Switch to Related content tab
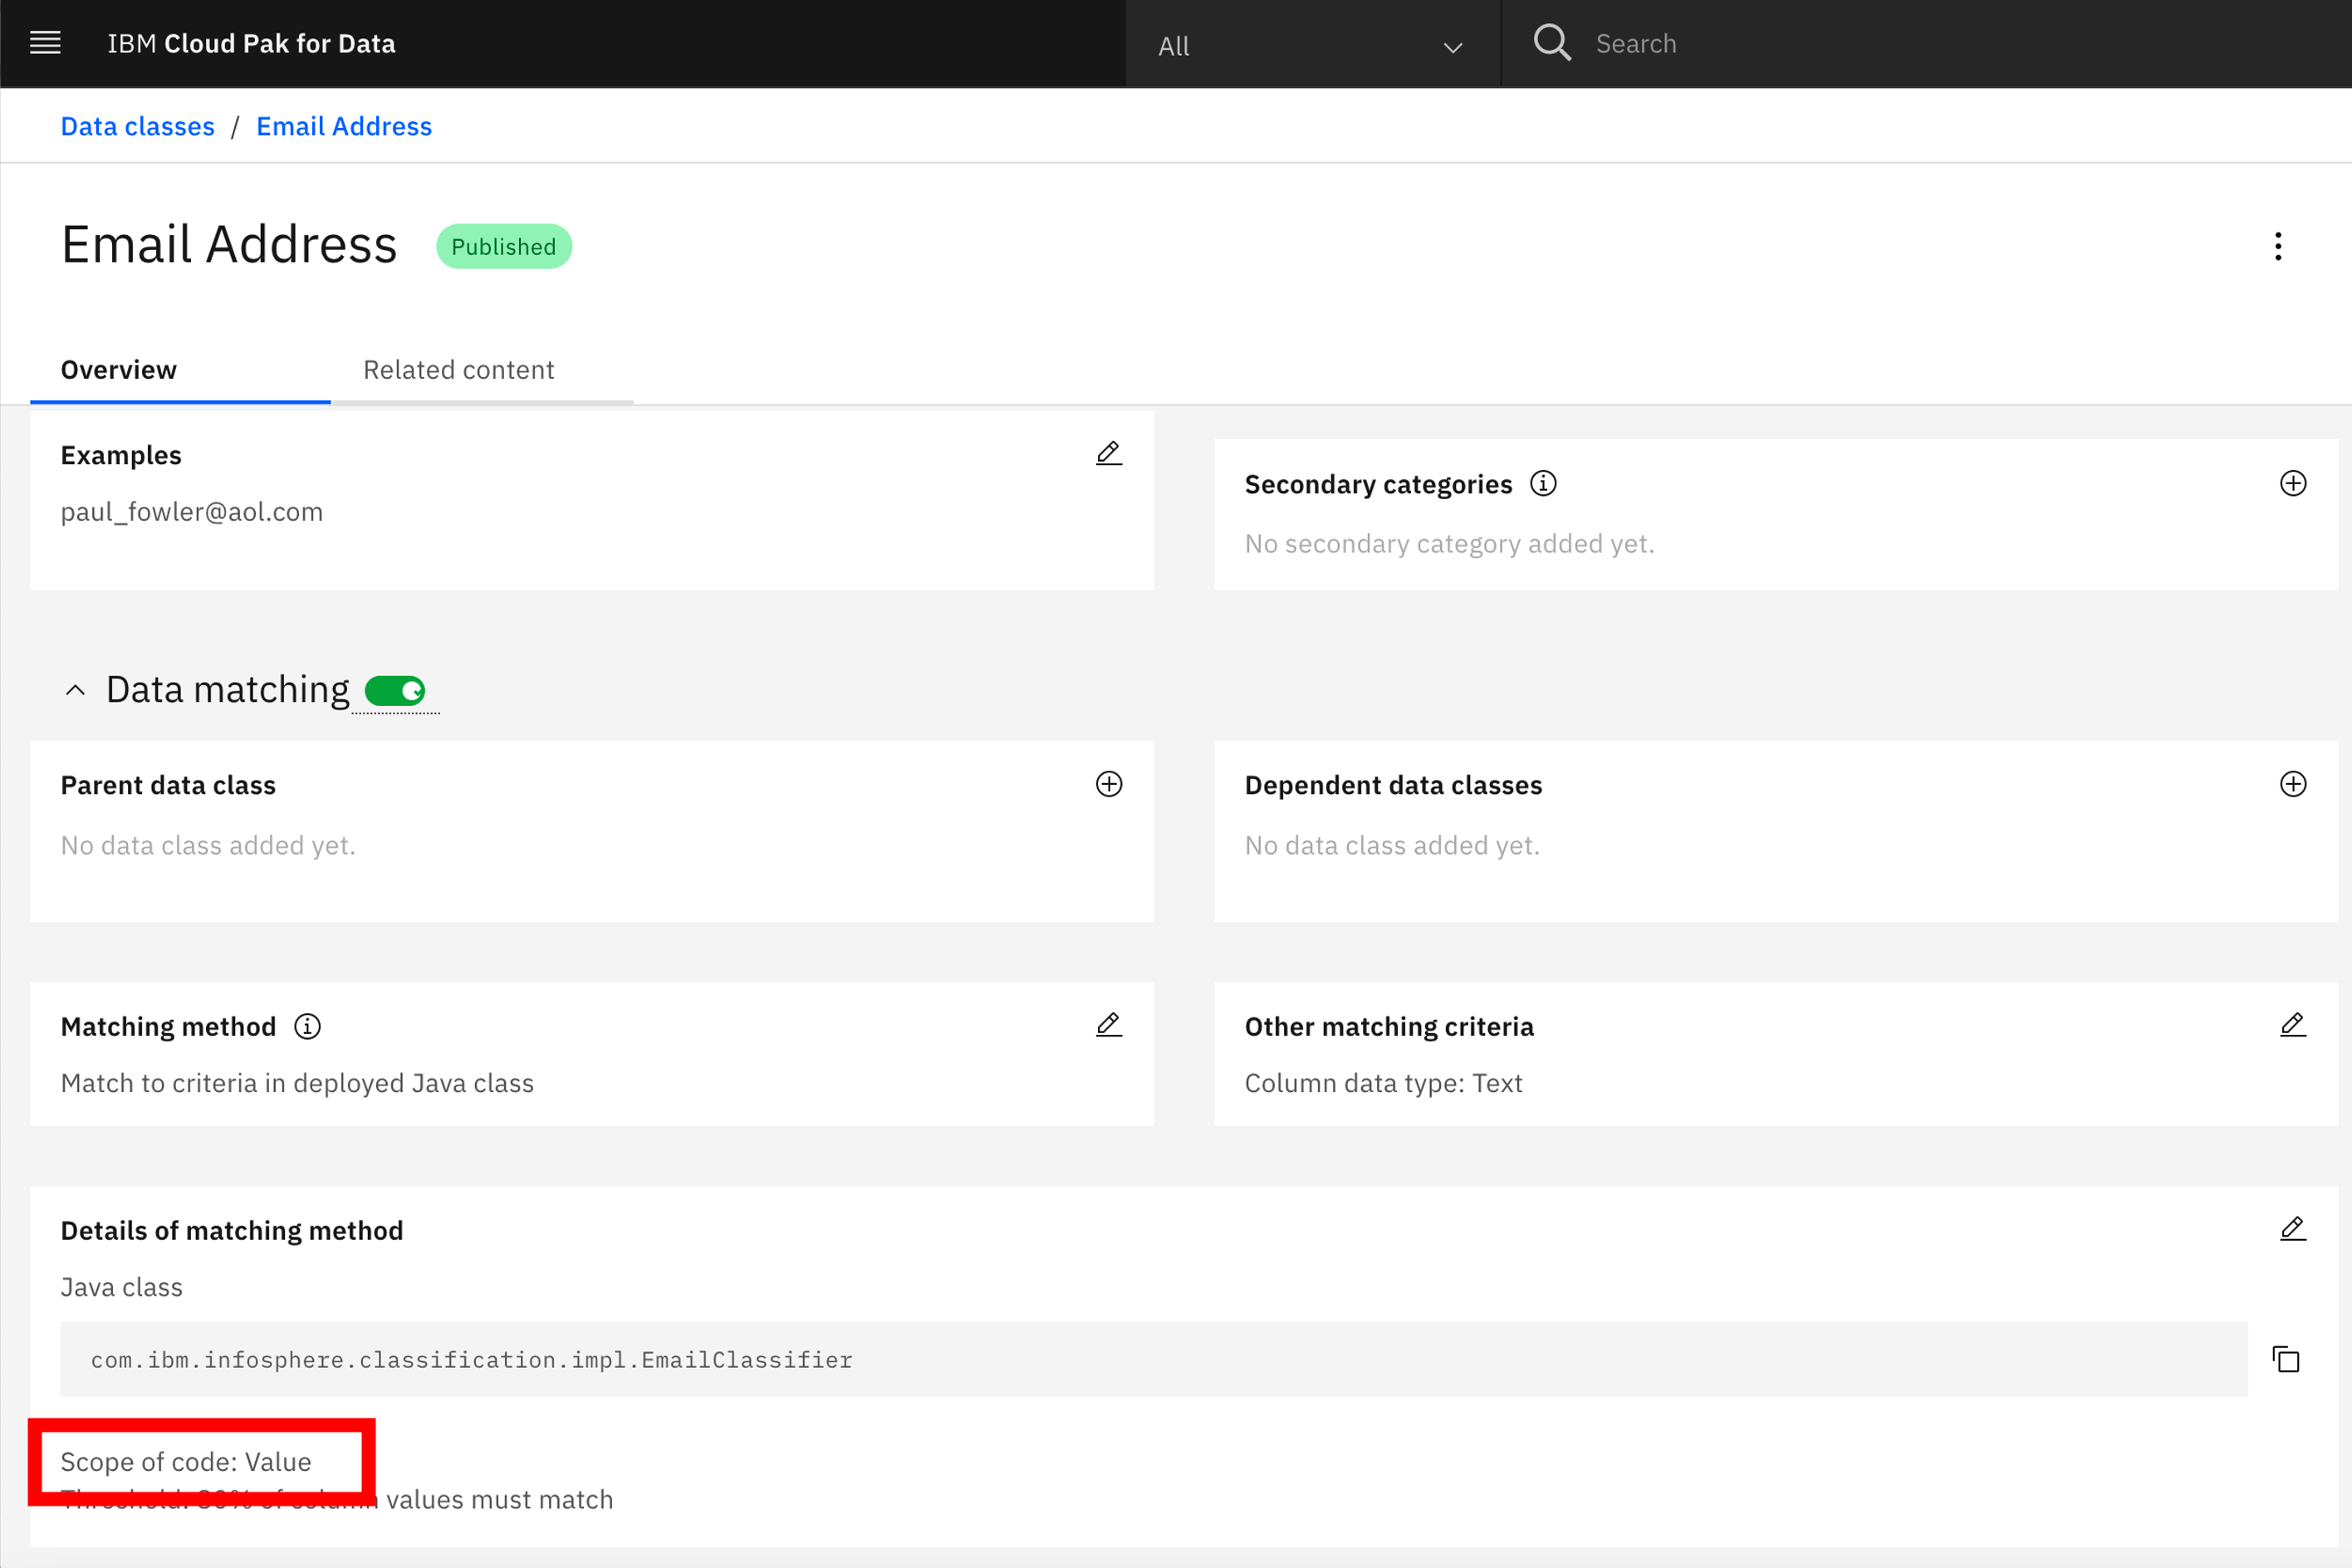 pyautogui.click(x=458, y=370)
